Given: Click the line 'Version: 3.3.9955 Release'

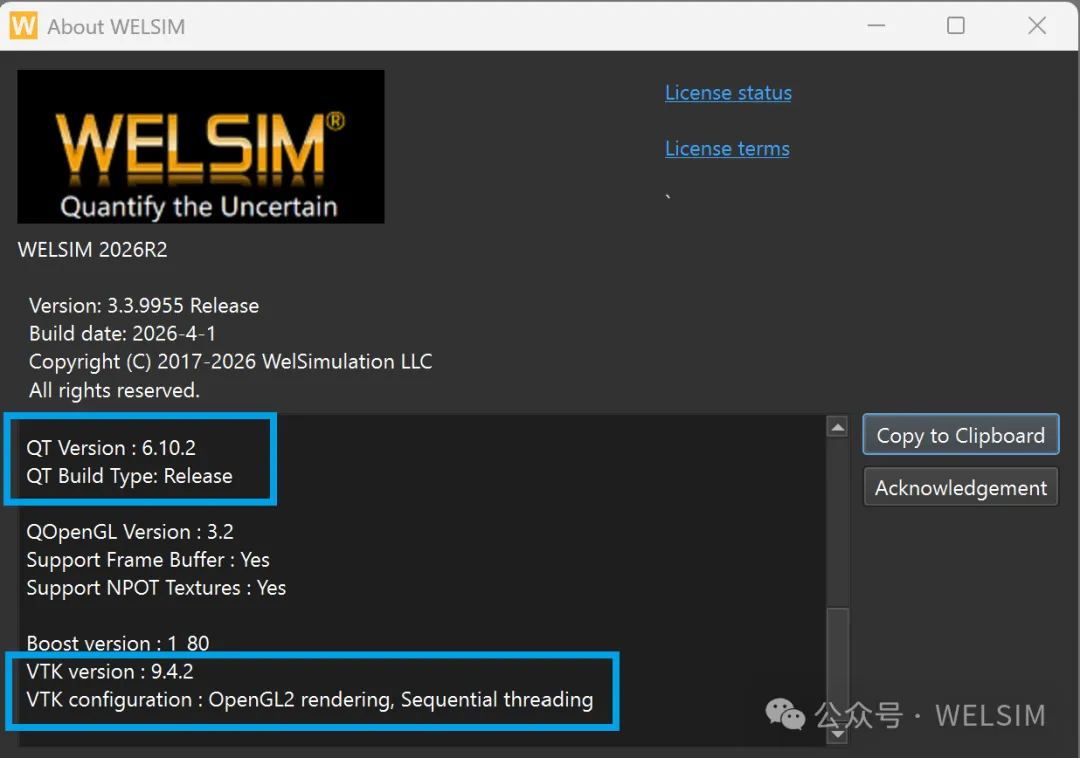Looking at the screenshot, I should click(144, 305).
